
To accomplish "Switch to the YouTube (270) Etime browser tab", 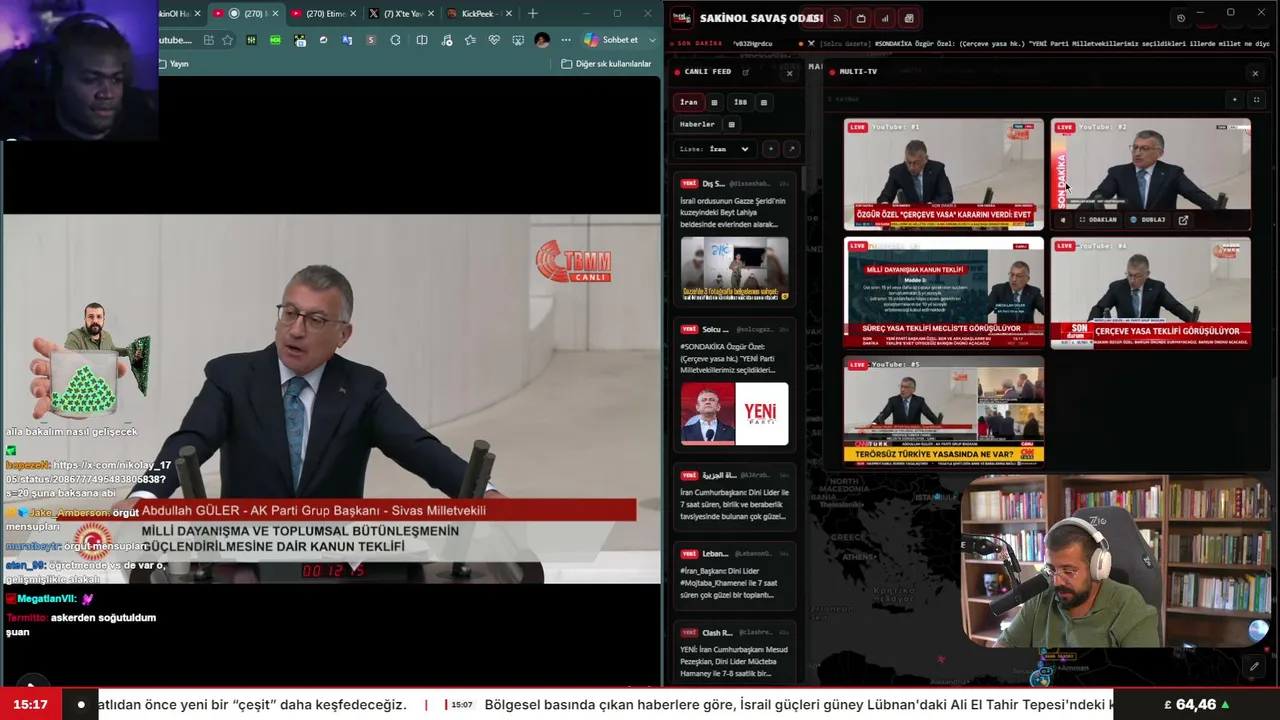I will [x=324, y=14].
